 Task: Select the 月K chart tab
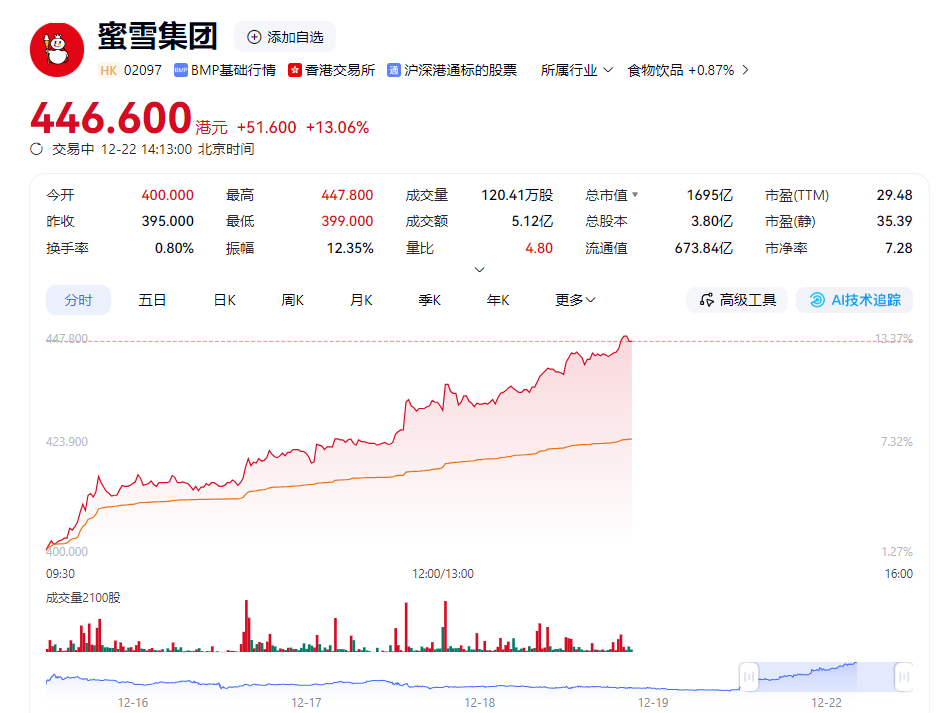coord(361,300)
